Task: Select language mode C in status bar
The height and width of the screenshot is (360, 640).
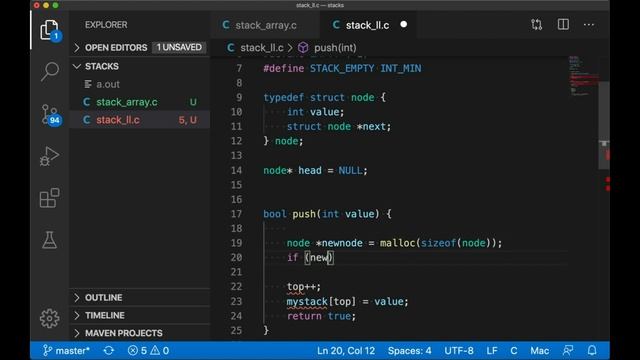Action: 513,351
